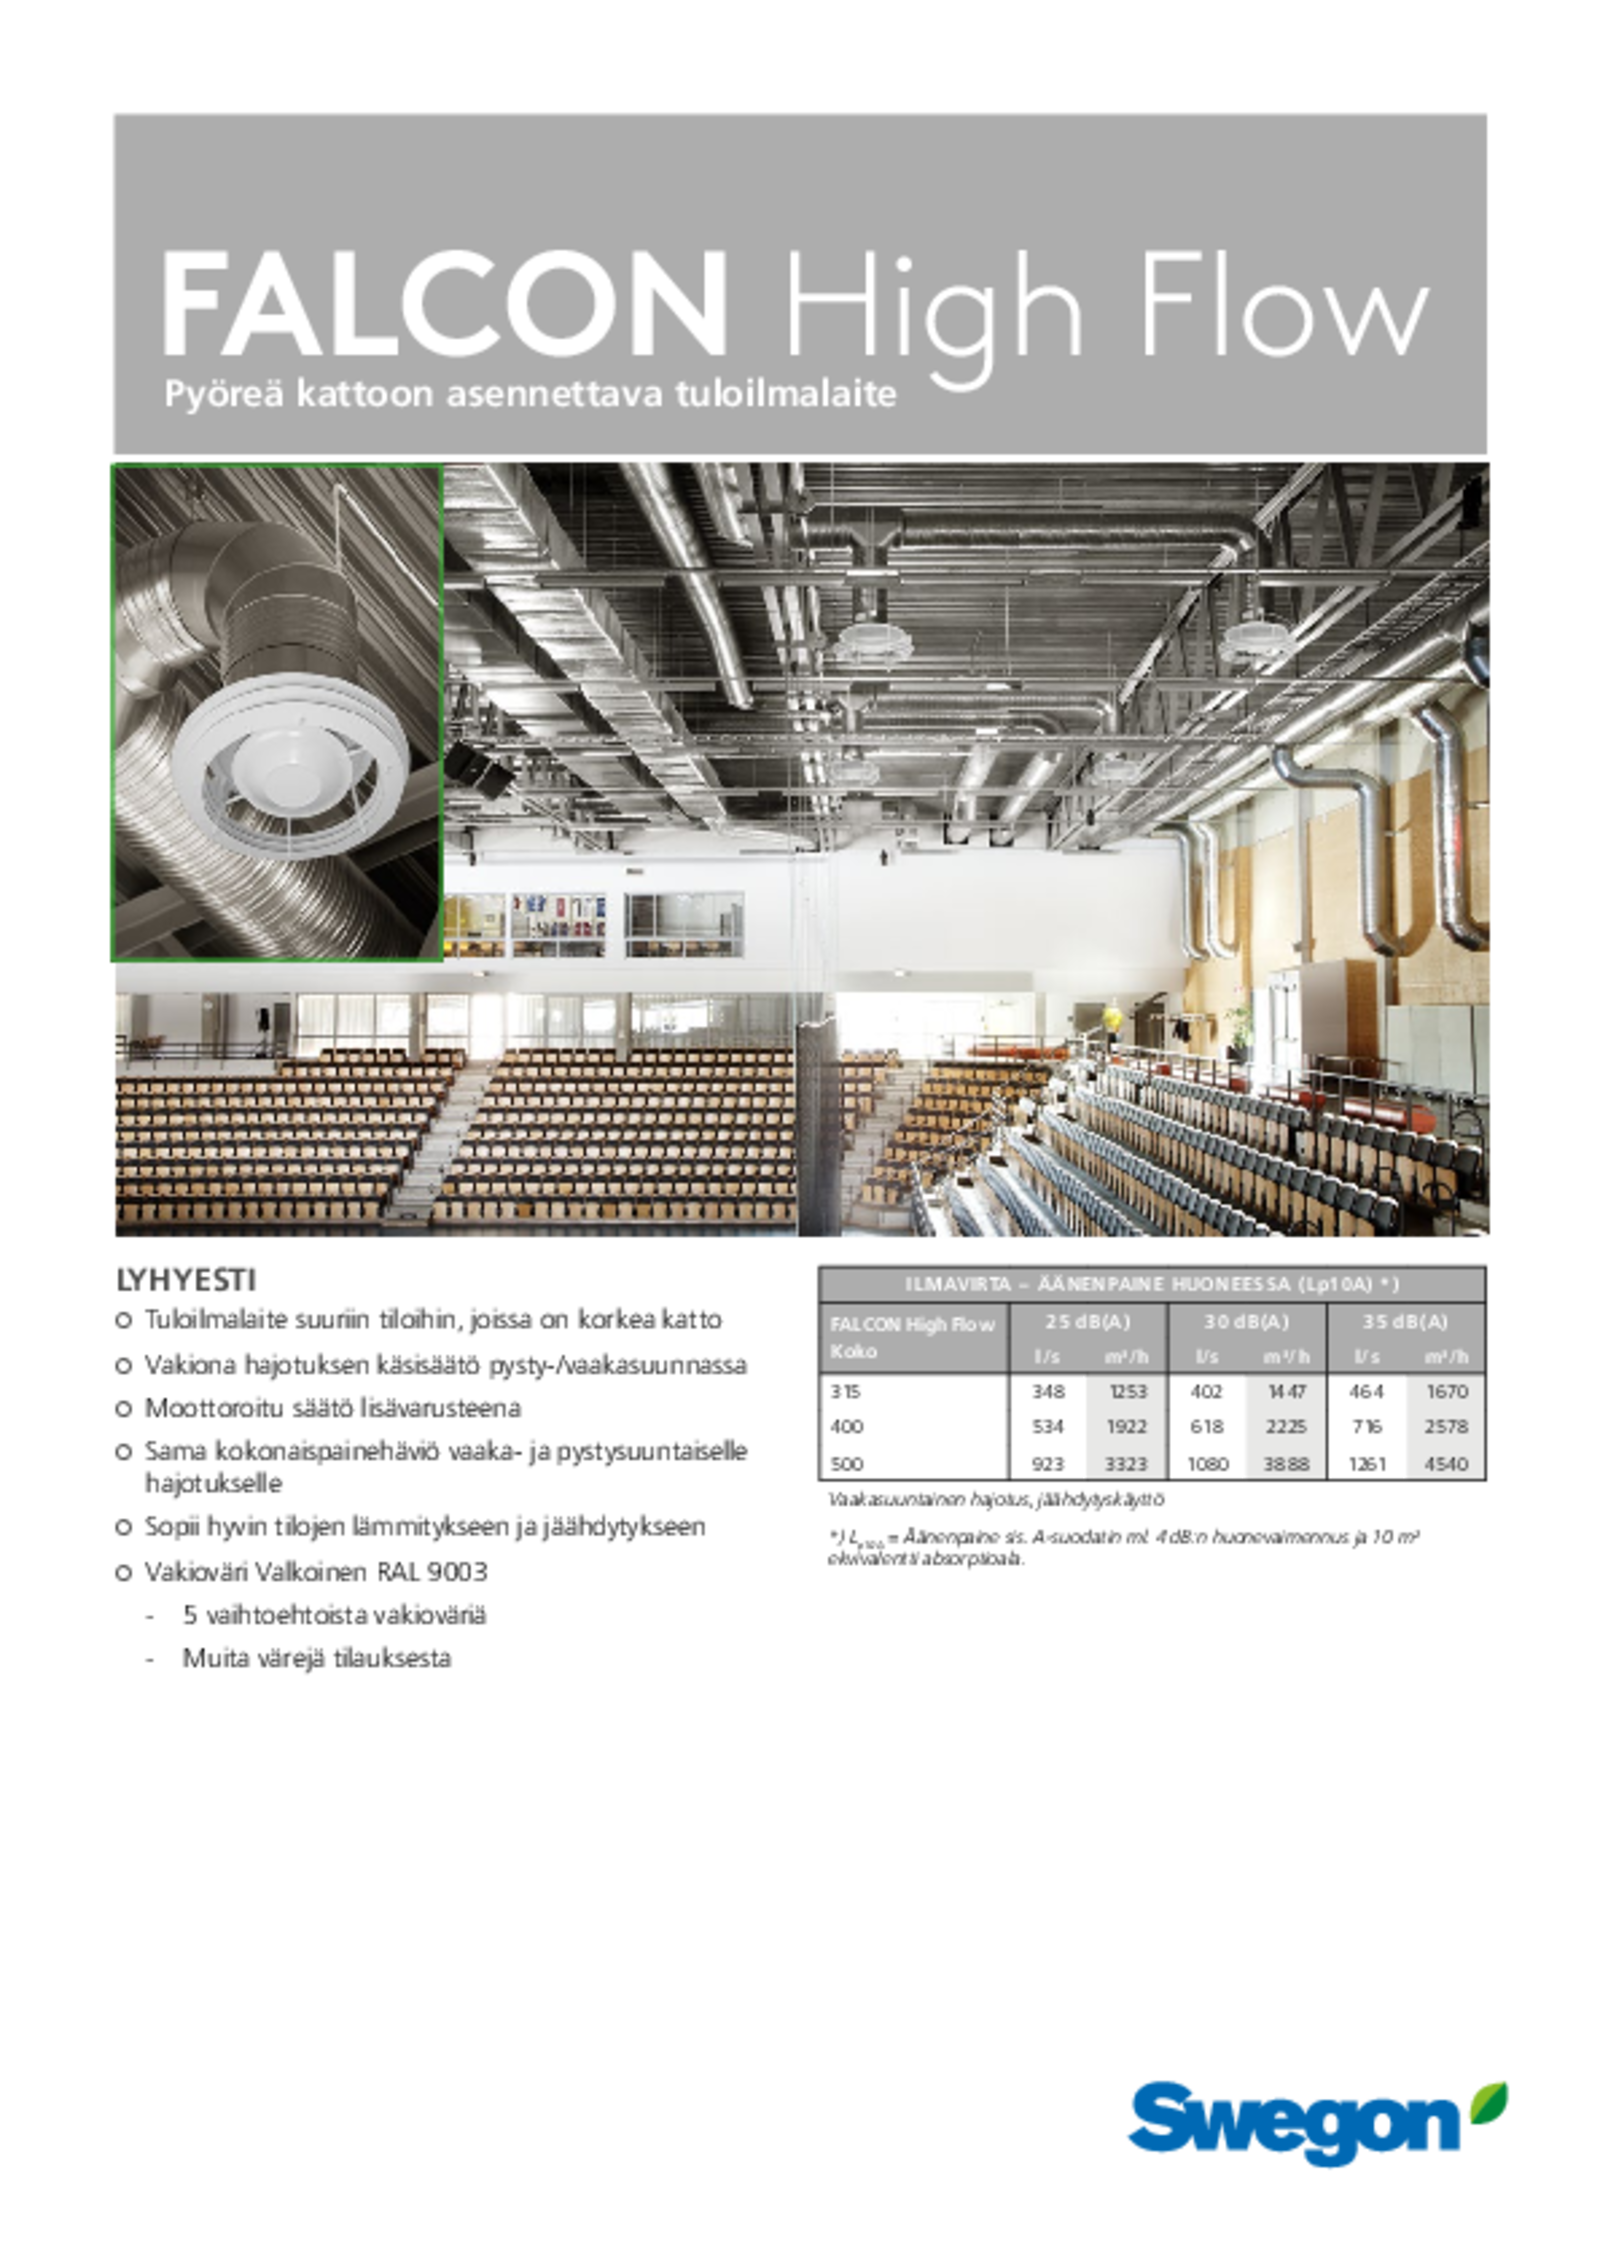Select the 25 dB(A) column header
Viewport: 1600px width, 2264px height.
(x=1088, y=1321)
